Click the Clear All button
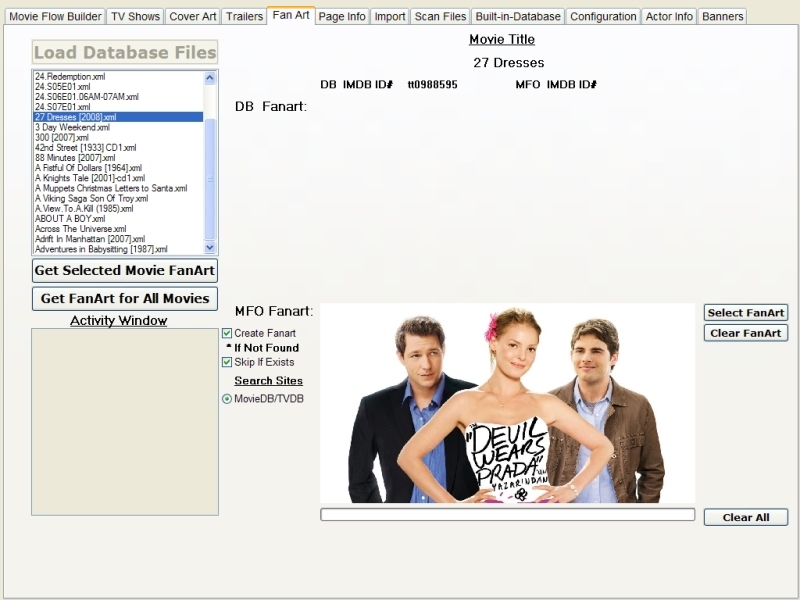 [745, 517]
